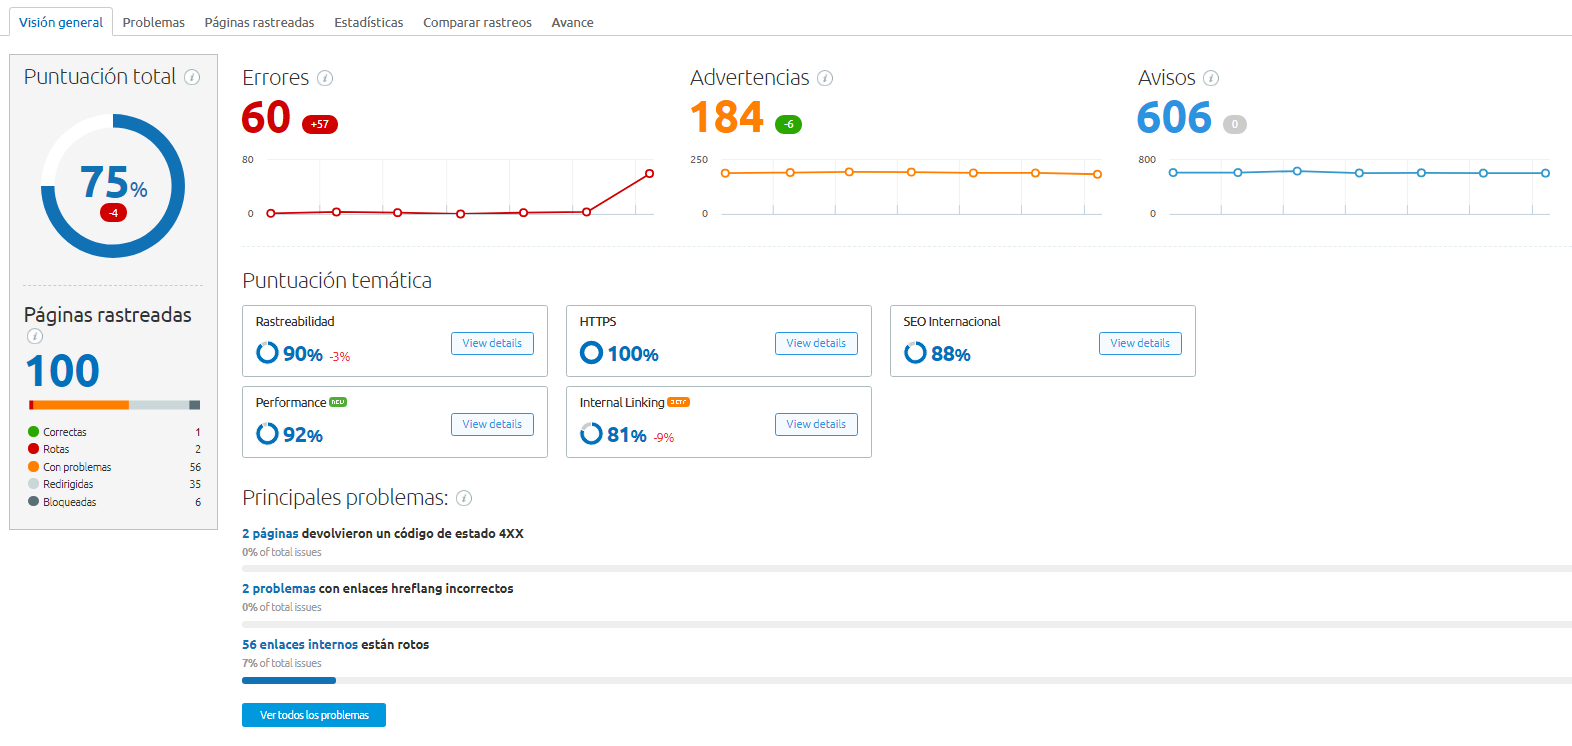Viewport: 1572px width, 746px height.
Task: Click orange segment of crawled pages bar
Action: (82, 405)
